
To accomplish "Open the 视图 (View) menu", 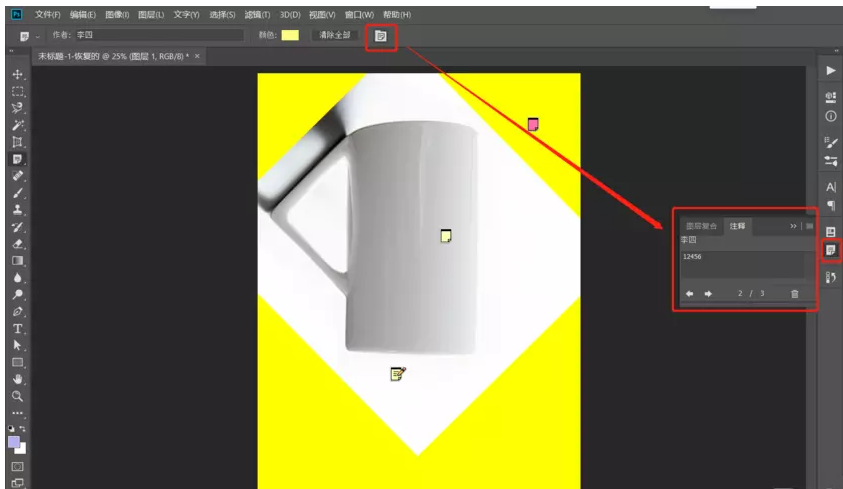I will click(322, 15).
